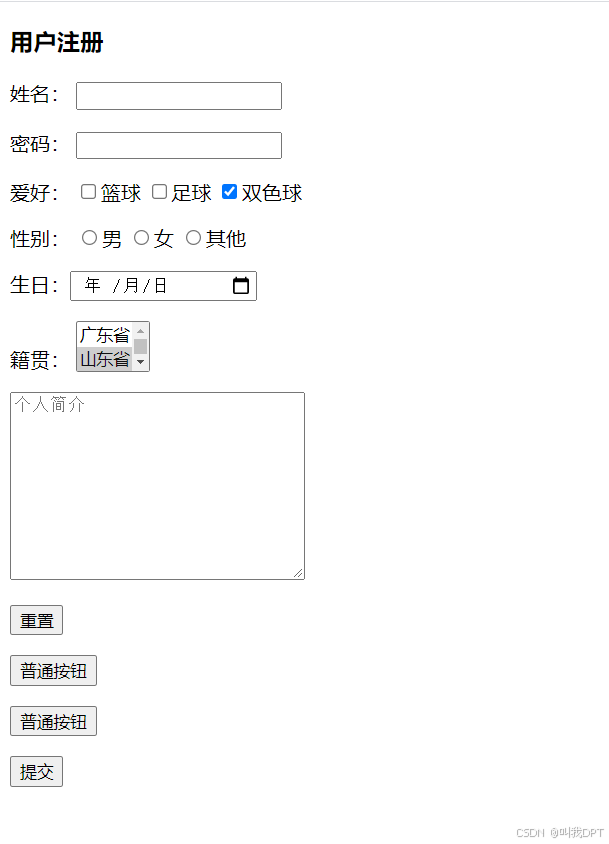
Task: Click the 重置 button
Action: tap(37, 620)
